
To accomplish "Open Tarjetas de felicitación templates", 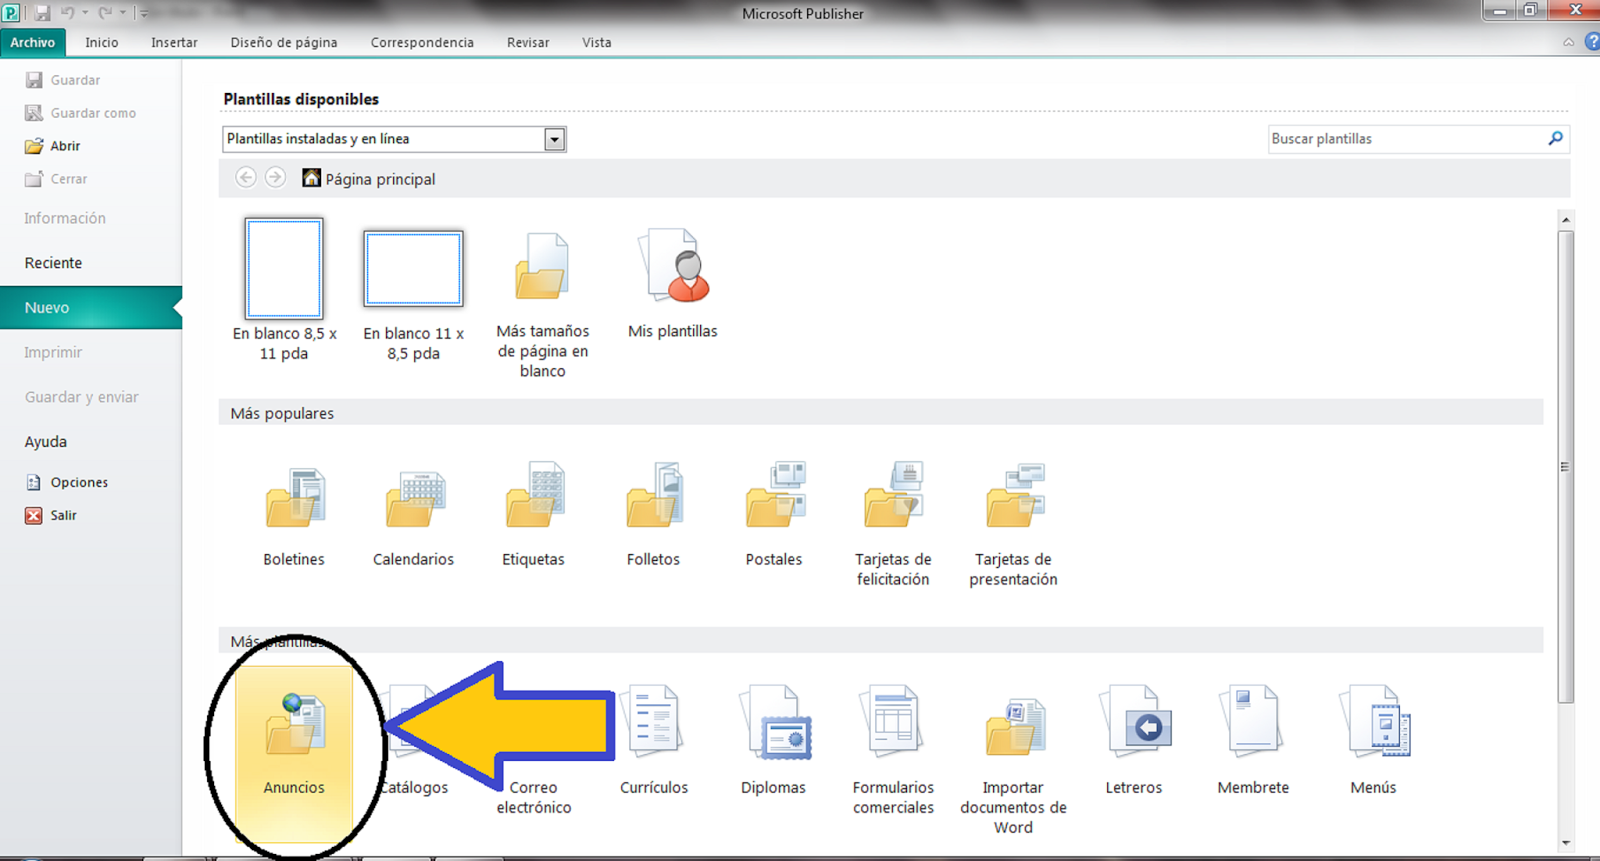I will coord(893,525).
